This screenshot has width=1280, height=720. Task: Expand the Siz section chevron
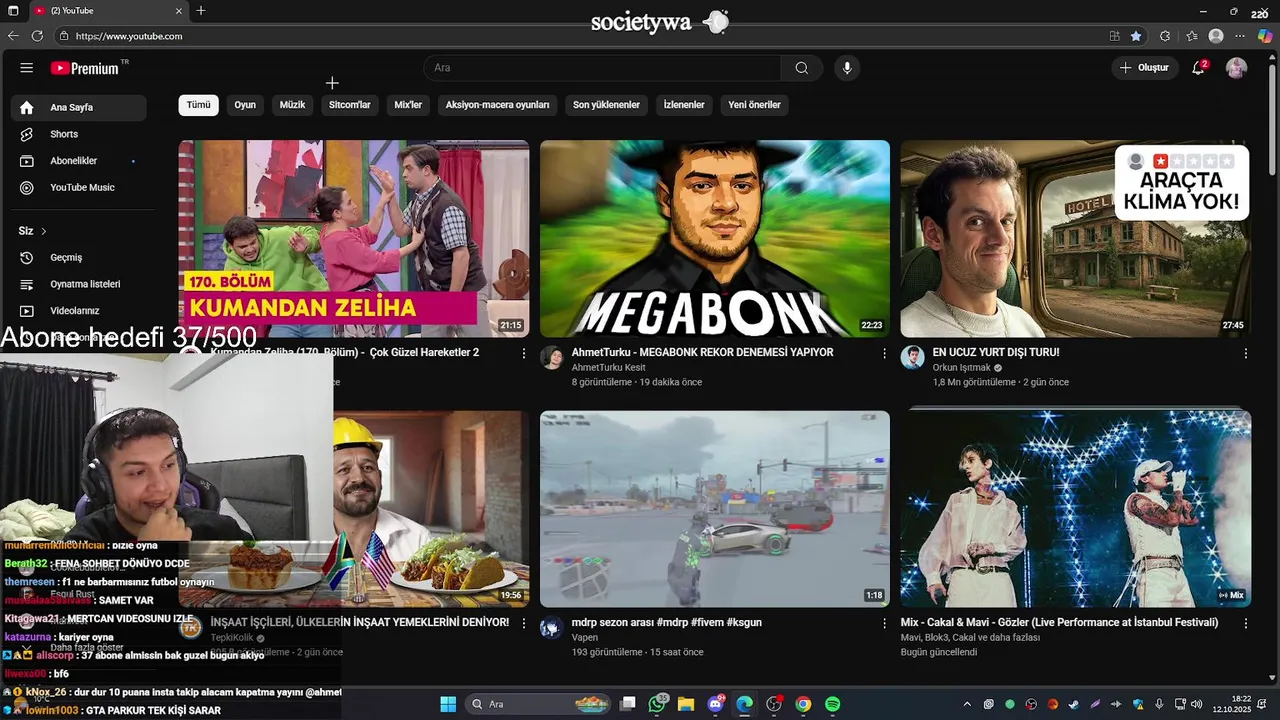click(x=44, y=231)
